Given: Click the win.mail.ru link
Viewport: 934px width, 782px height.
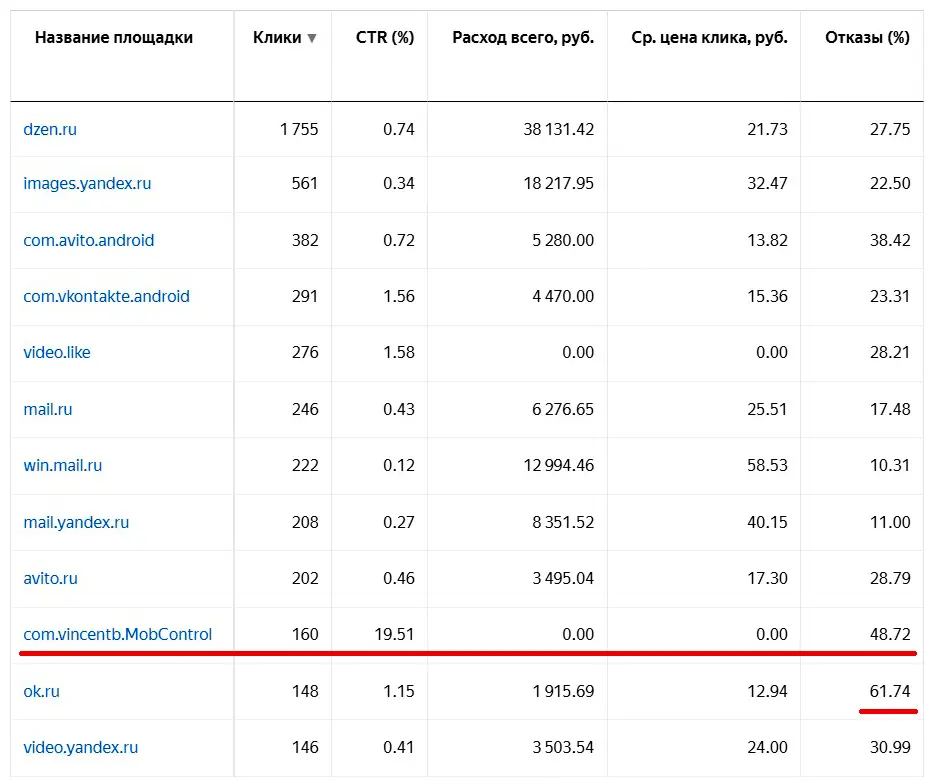Looking at the screenshot, I should click(63, 465).
